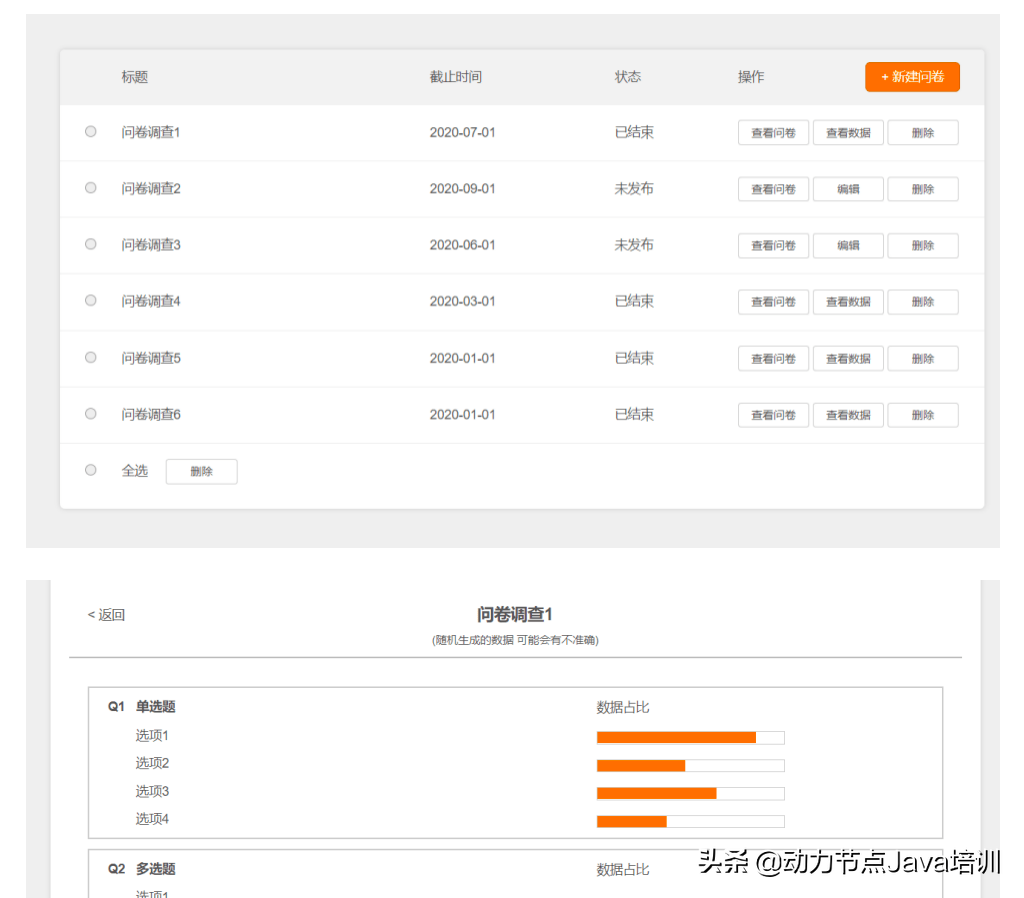The height and width of the screenshot is (898, 1024).
Task: Open the 问卷调查2 survey title
Action: pos(150,188)
